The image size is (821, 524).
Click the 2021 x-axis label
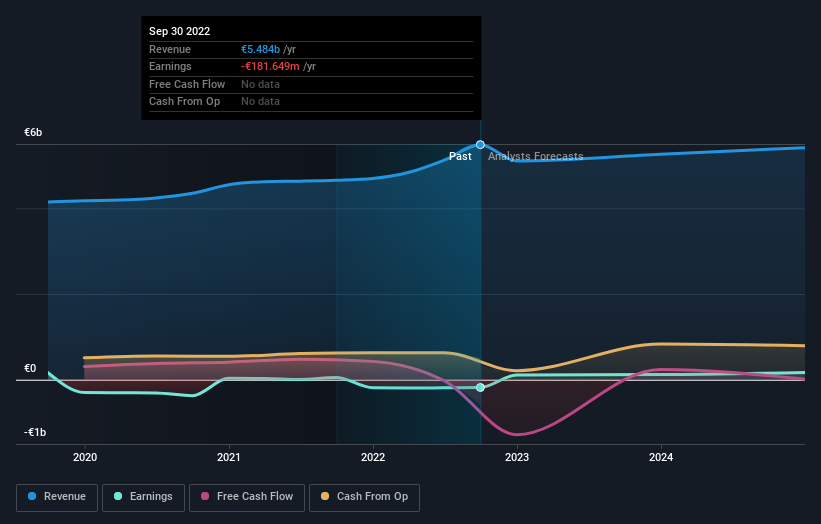tap(229, 457)
